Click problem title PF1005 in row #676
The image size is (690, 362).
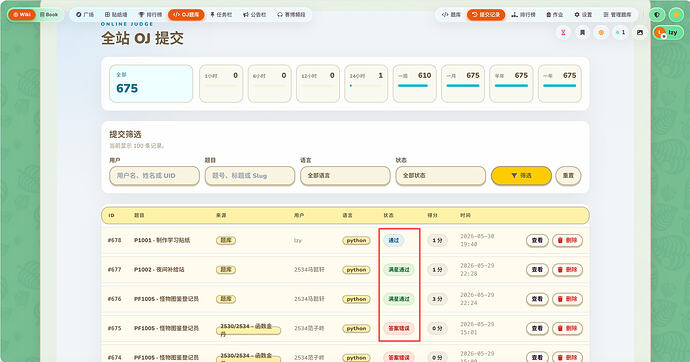166,299
